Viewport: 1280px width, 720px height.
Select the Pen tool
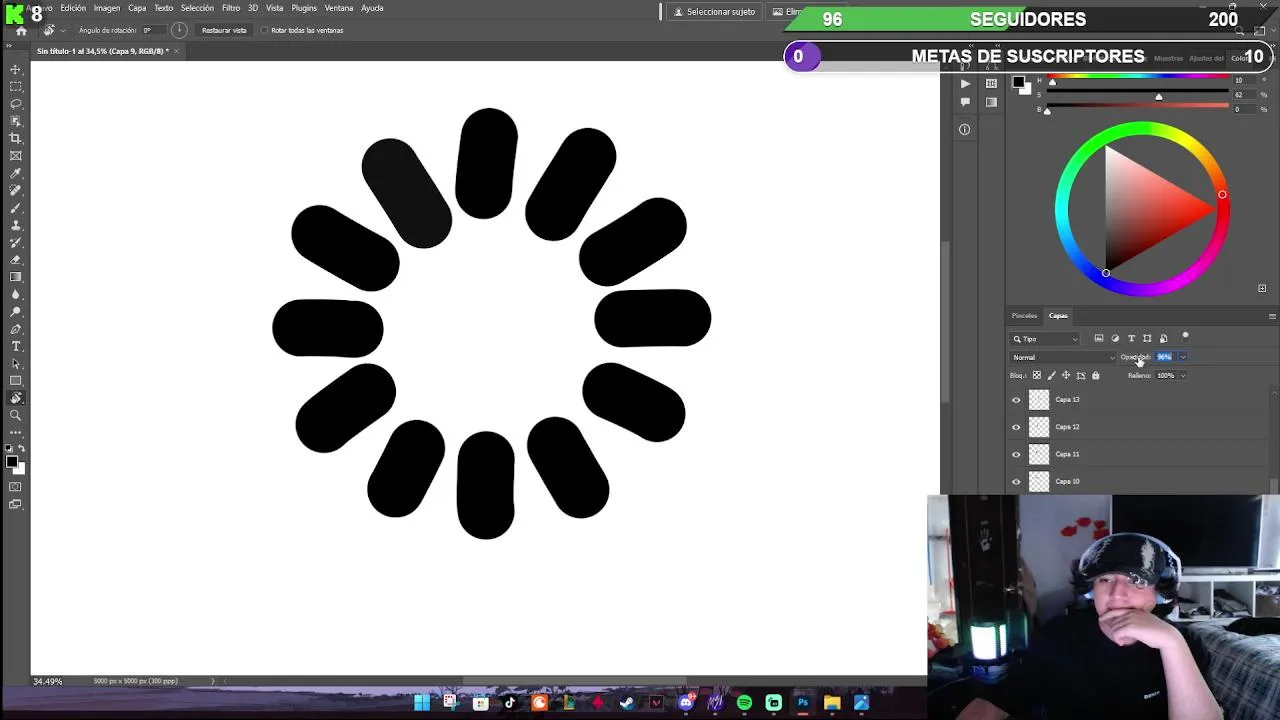[x=16, y=329]
